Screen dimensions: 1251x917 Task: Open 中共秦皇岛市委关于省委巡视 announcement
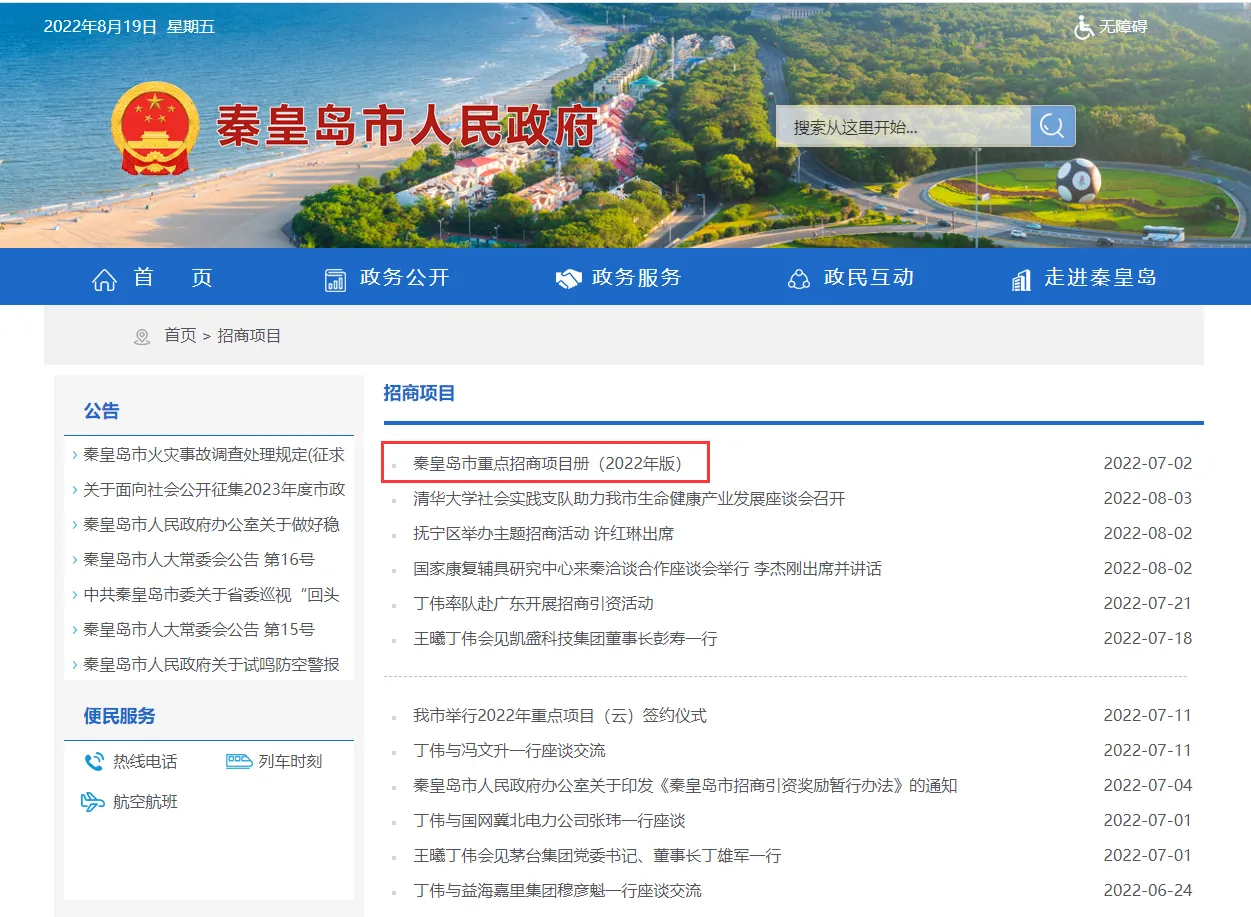click(211, 595)
